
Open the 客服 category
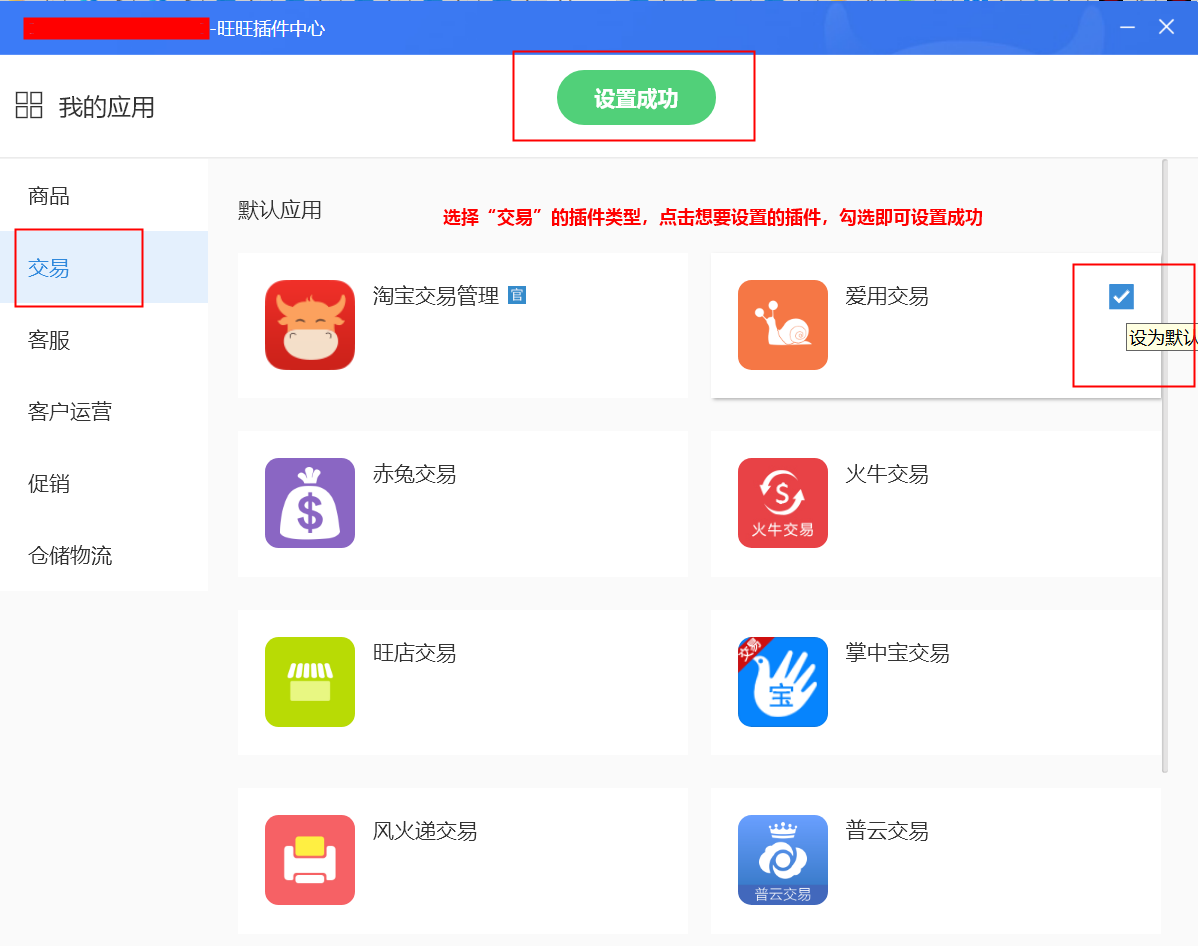pos(49,340)
